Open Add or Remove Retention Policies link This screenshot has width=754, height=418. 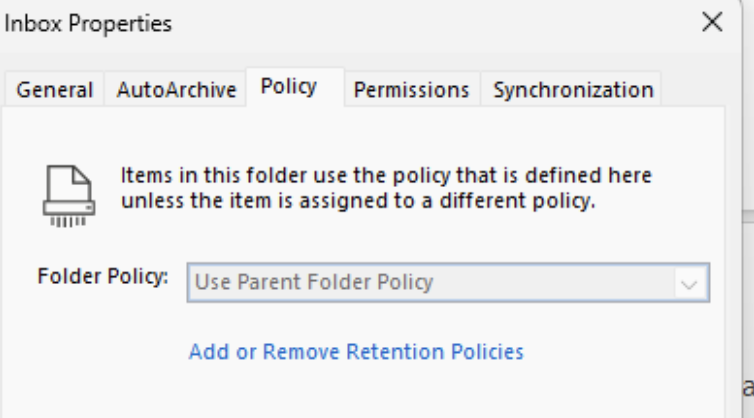point(356,352)
